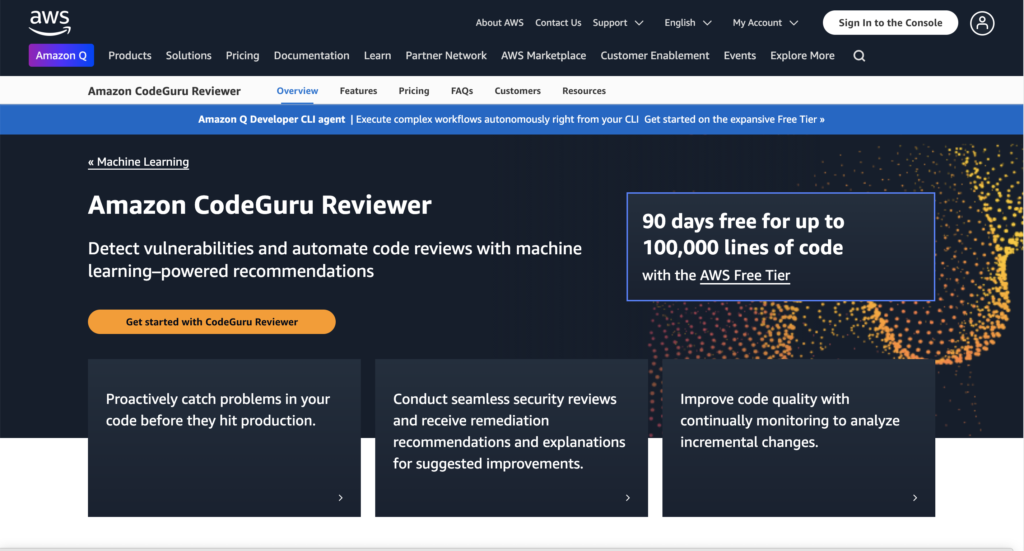Expand the My Account menu
The image size is (1024, 551).
[765, 23]
